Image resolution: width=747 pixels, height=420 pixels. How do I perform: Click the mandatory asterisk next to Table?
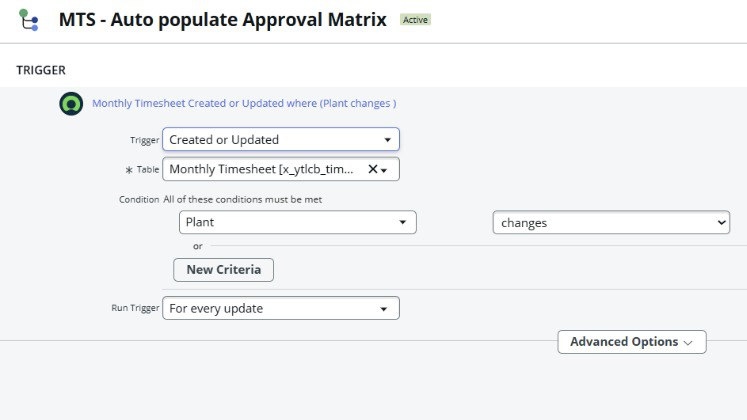[129, 171]
